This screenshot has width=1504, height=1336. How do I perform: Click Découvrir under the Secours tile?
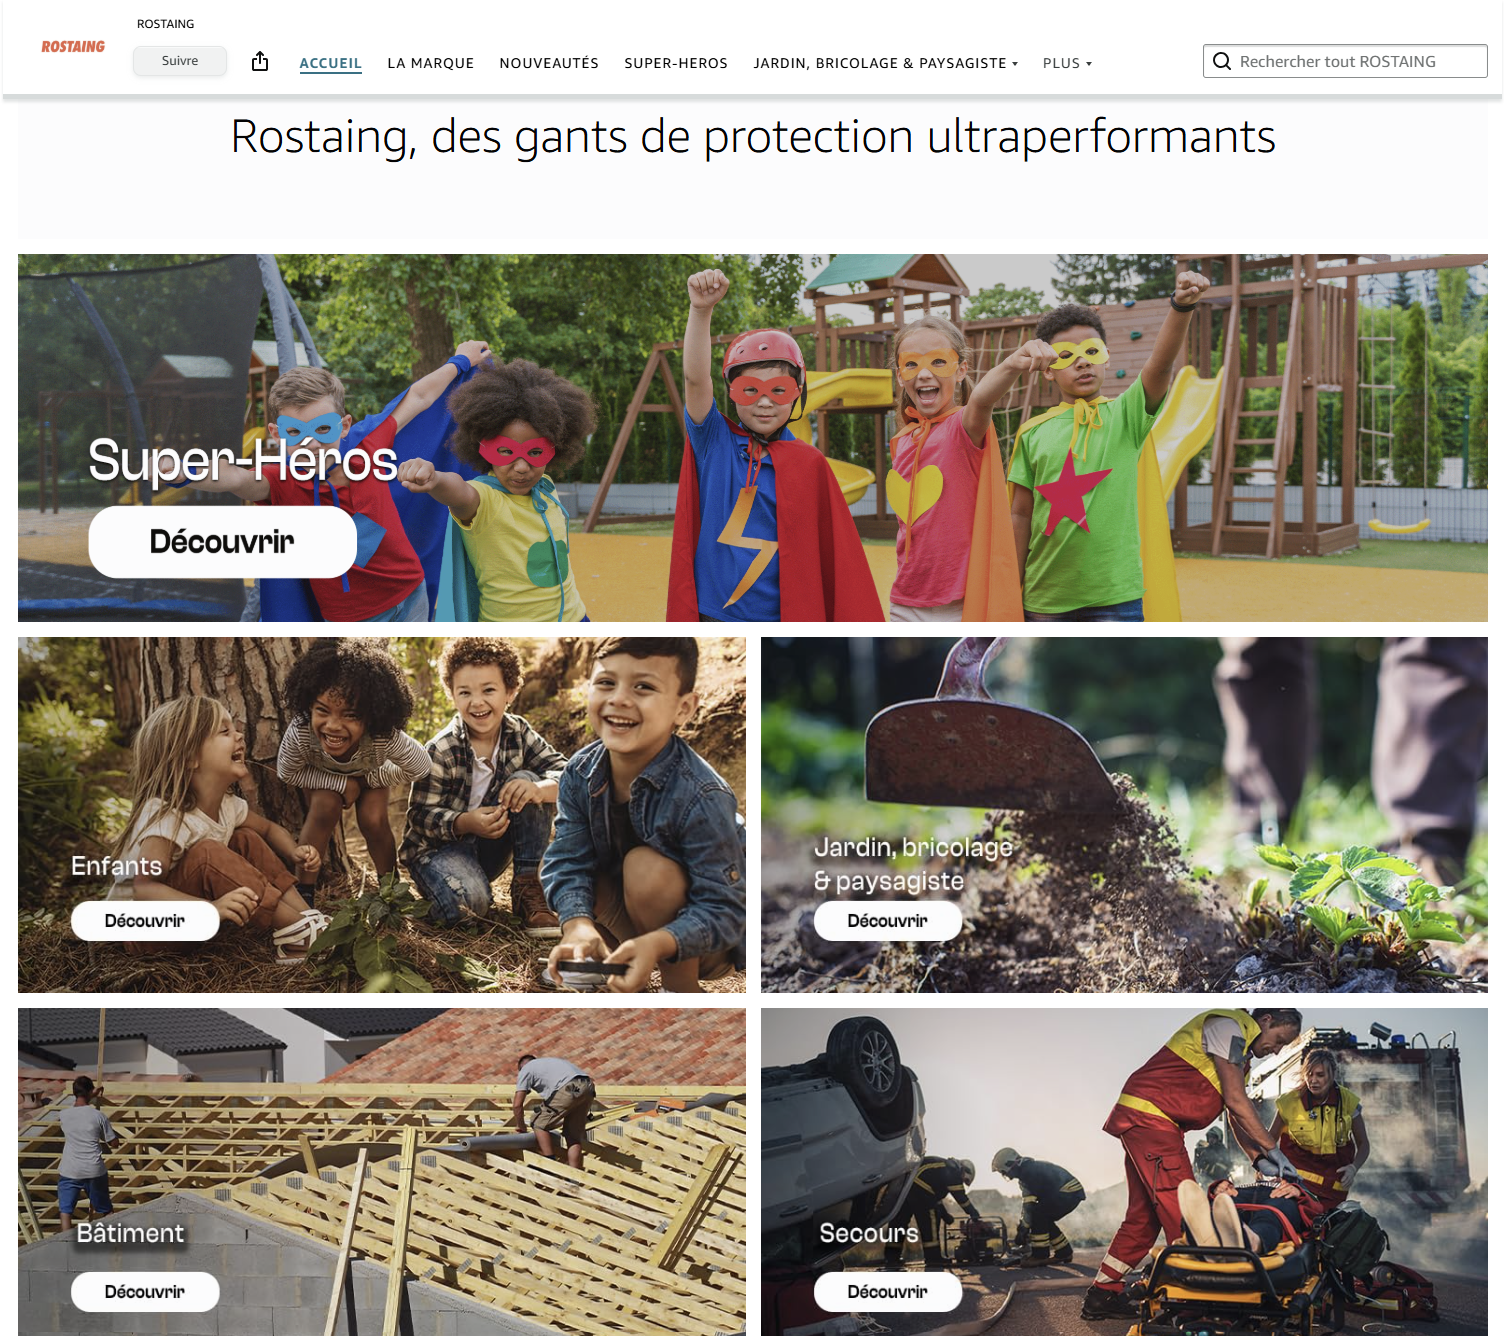888,1292
